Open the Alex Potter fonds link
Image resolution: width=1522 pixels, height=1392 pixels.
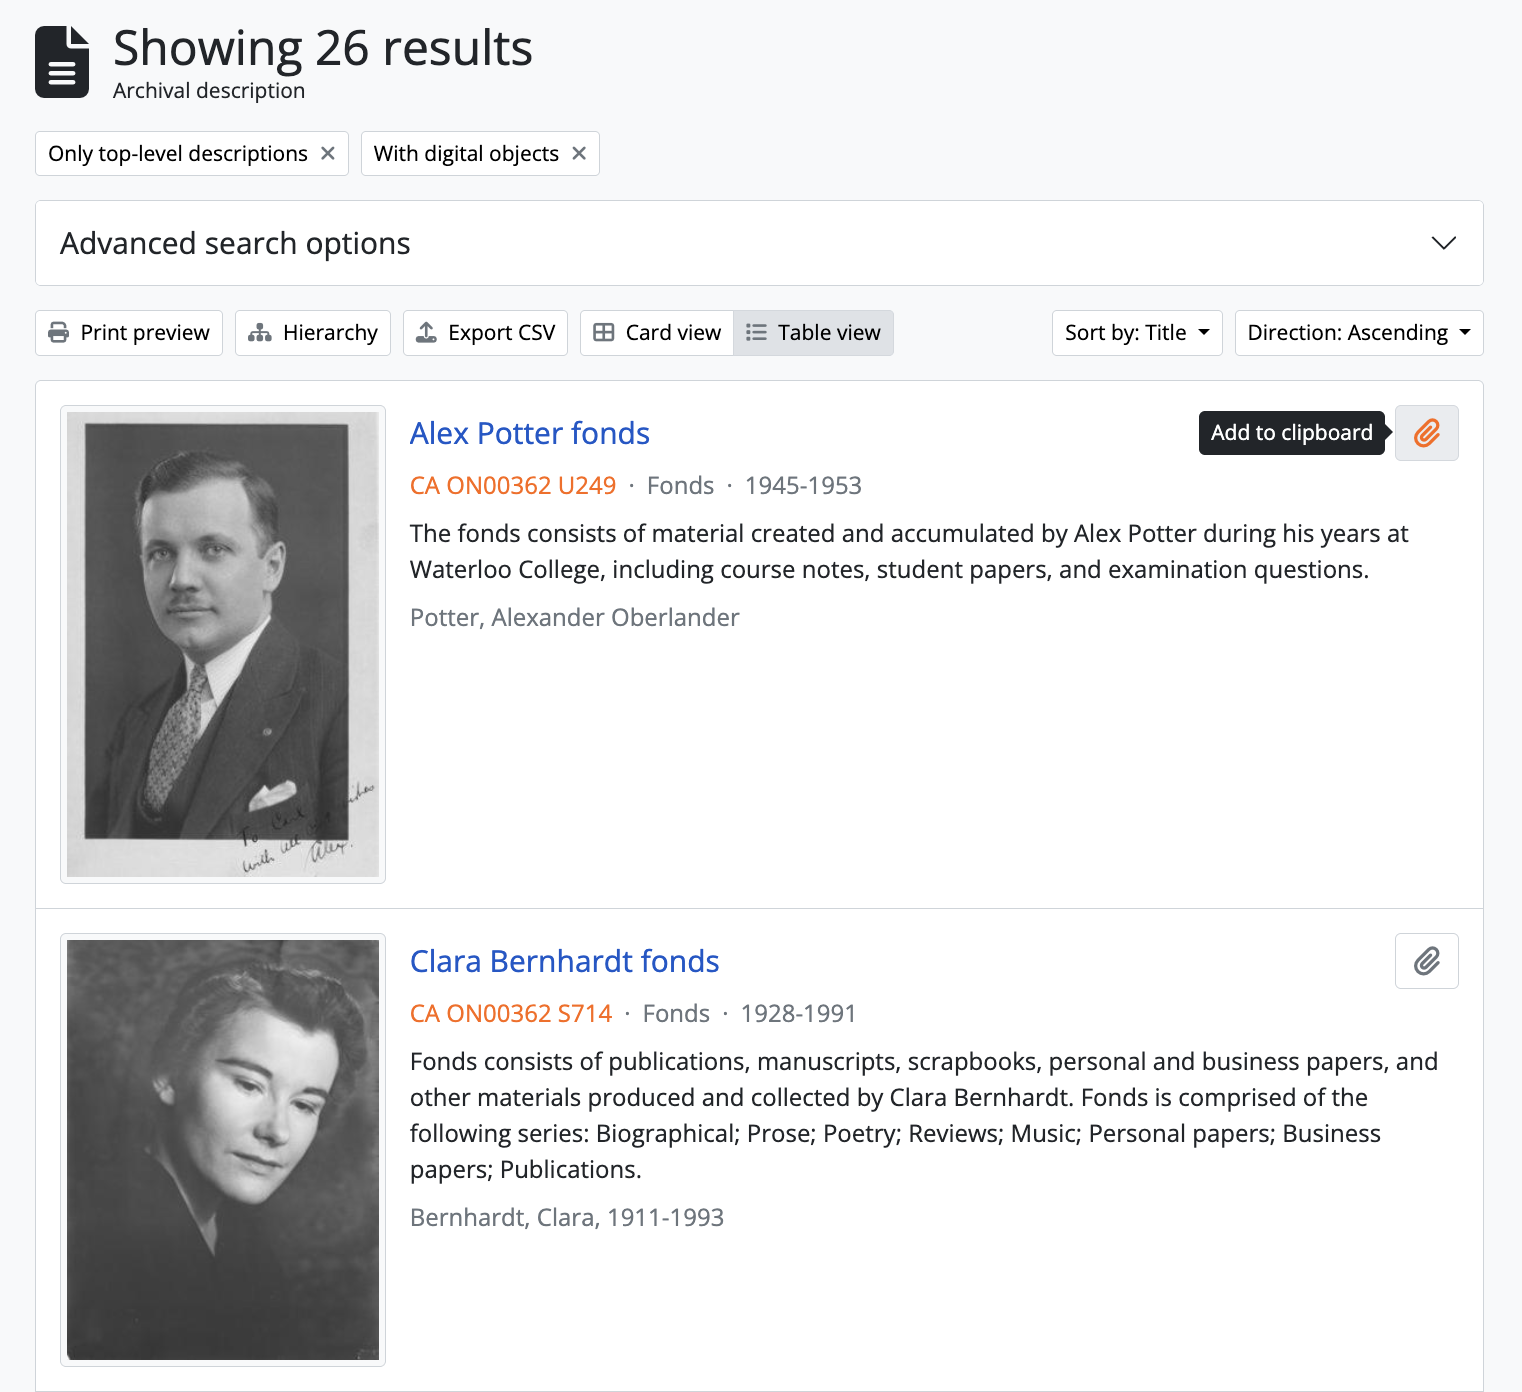(x=529, y=433)
